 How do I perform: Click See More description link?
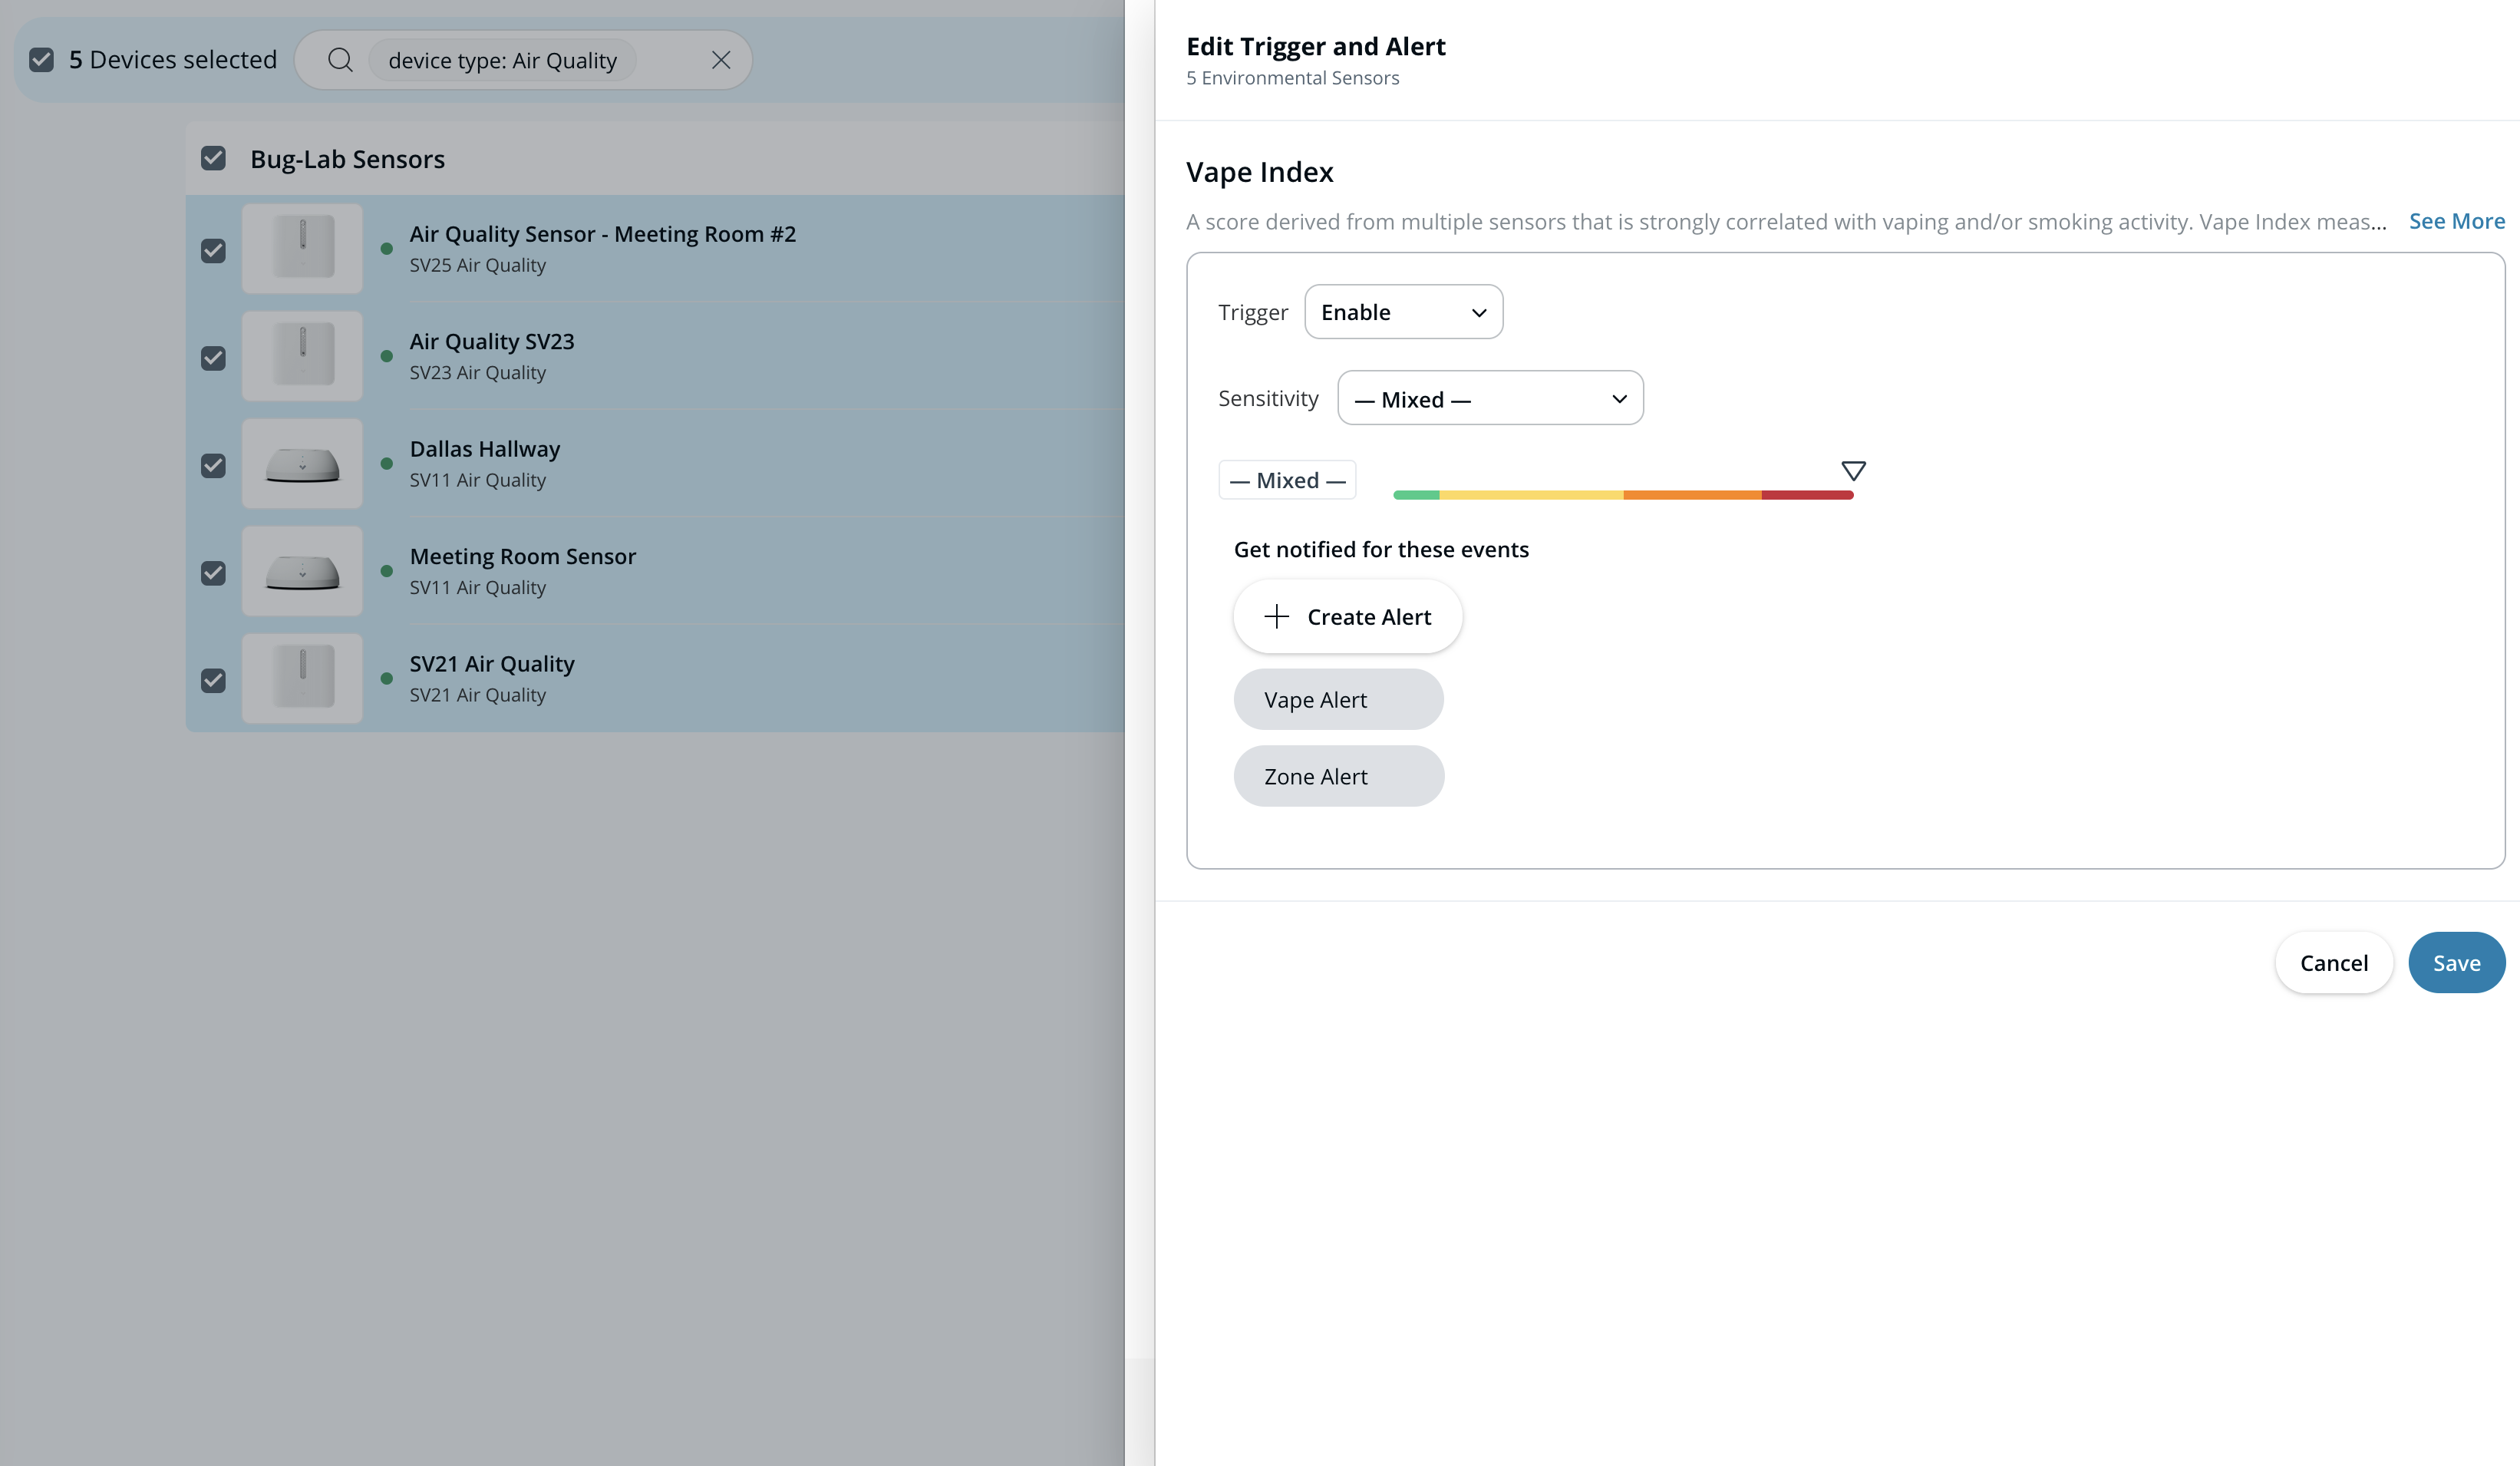2456,221
